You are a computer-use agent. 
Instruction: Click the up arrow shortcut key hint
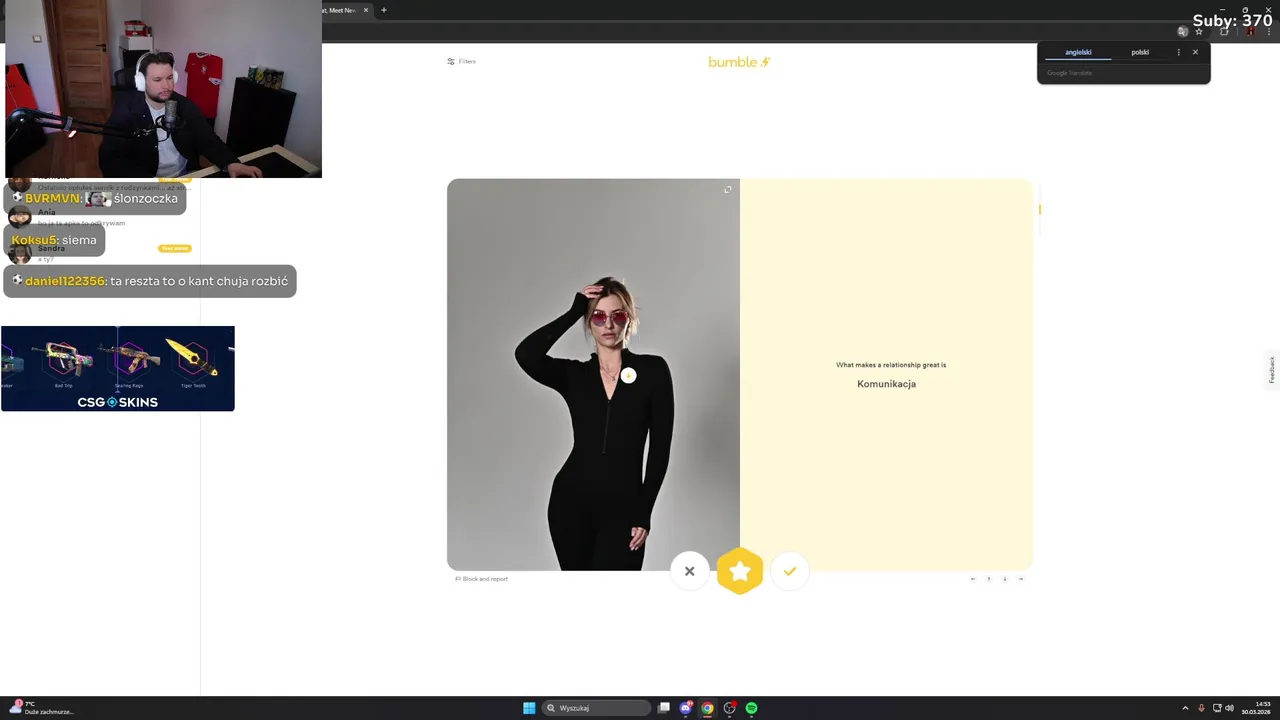point(989,579)
